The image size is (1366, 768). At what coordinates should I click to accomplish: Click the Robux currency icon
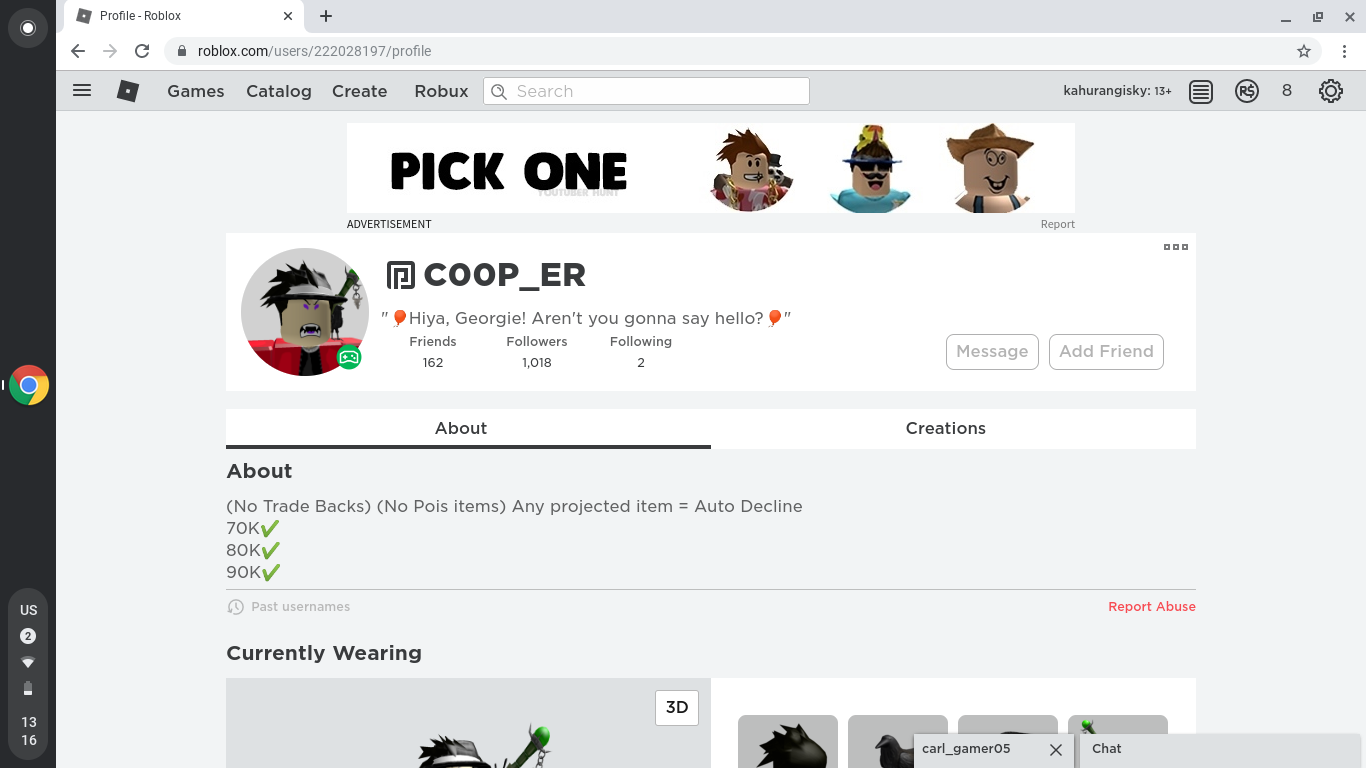click(1247, 91)
